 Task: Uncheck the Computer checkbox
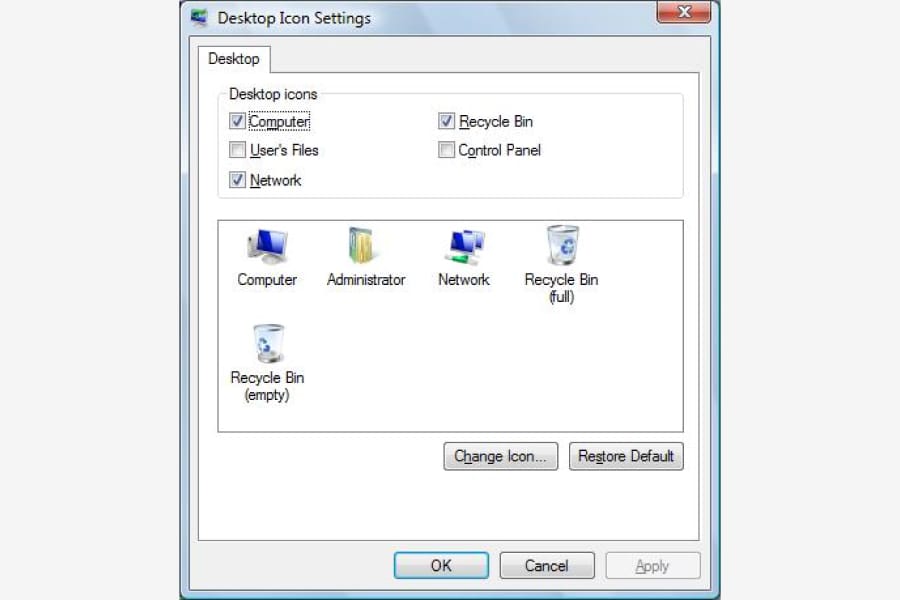point(237,121)
